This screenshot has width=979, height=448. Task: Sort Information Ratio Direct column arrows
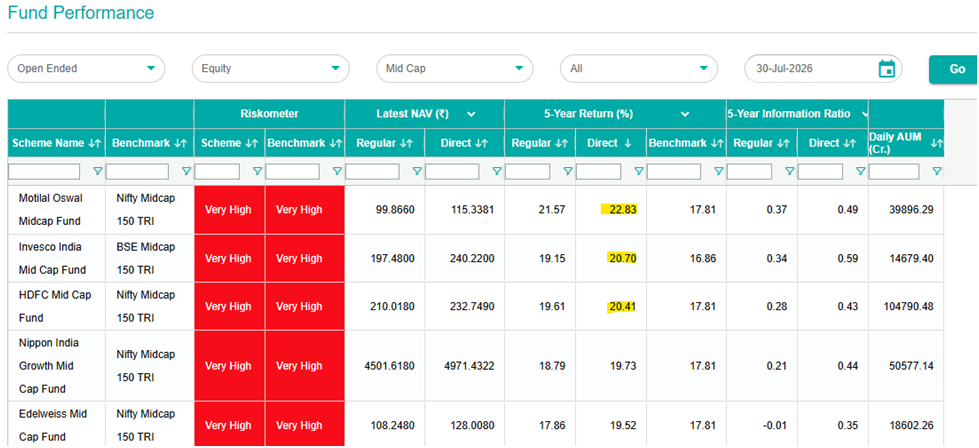pyautogui.click(x=850, y=144)
